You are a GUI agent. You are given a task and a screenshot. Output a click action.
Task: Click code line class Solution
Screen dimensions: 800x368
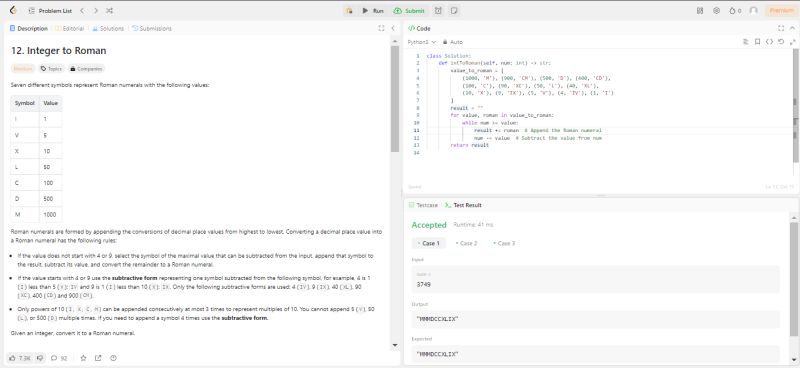(x=449, y=56)
